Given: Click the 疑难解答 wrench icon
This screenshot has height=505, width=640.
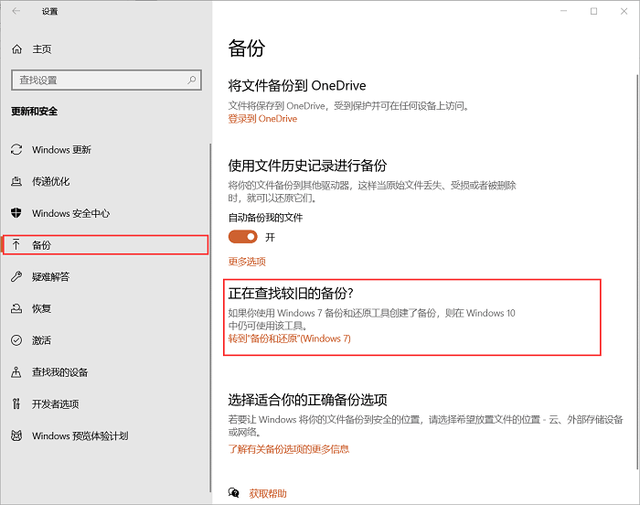Looking at the screenshot, I should coord(16,277).
